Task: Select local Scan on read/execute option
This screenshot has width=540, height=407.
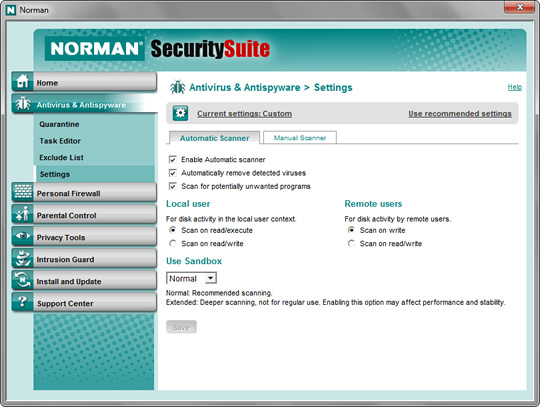Action: (x=173, y=230)
